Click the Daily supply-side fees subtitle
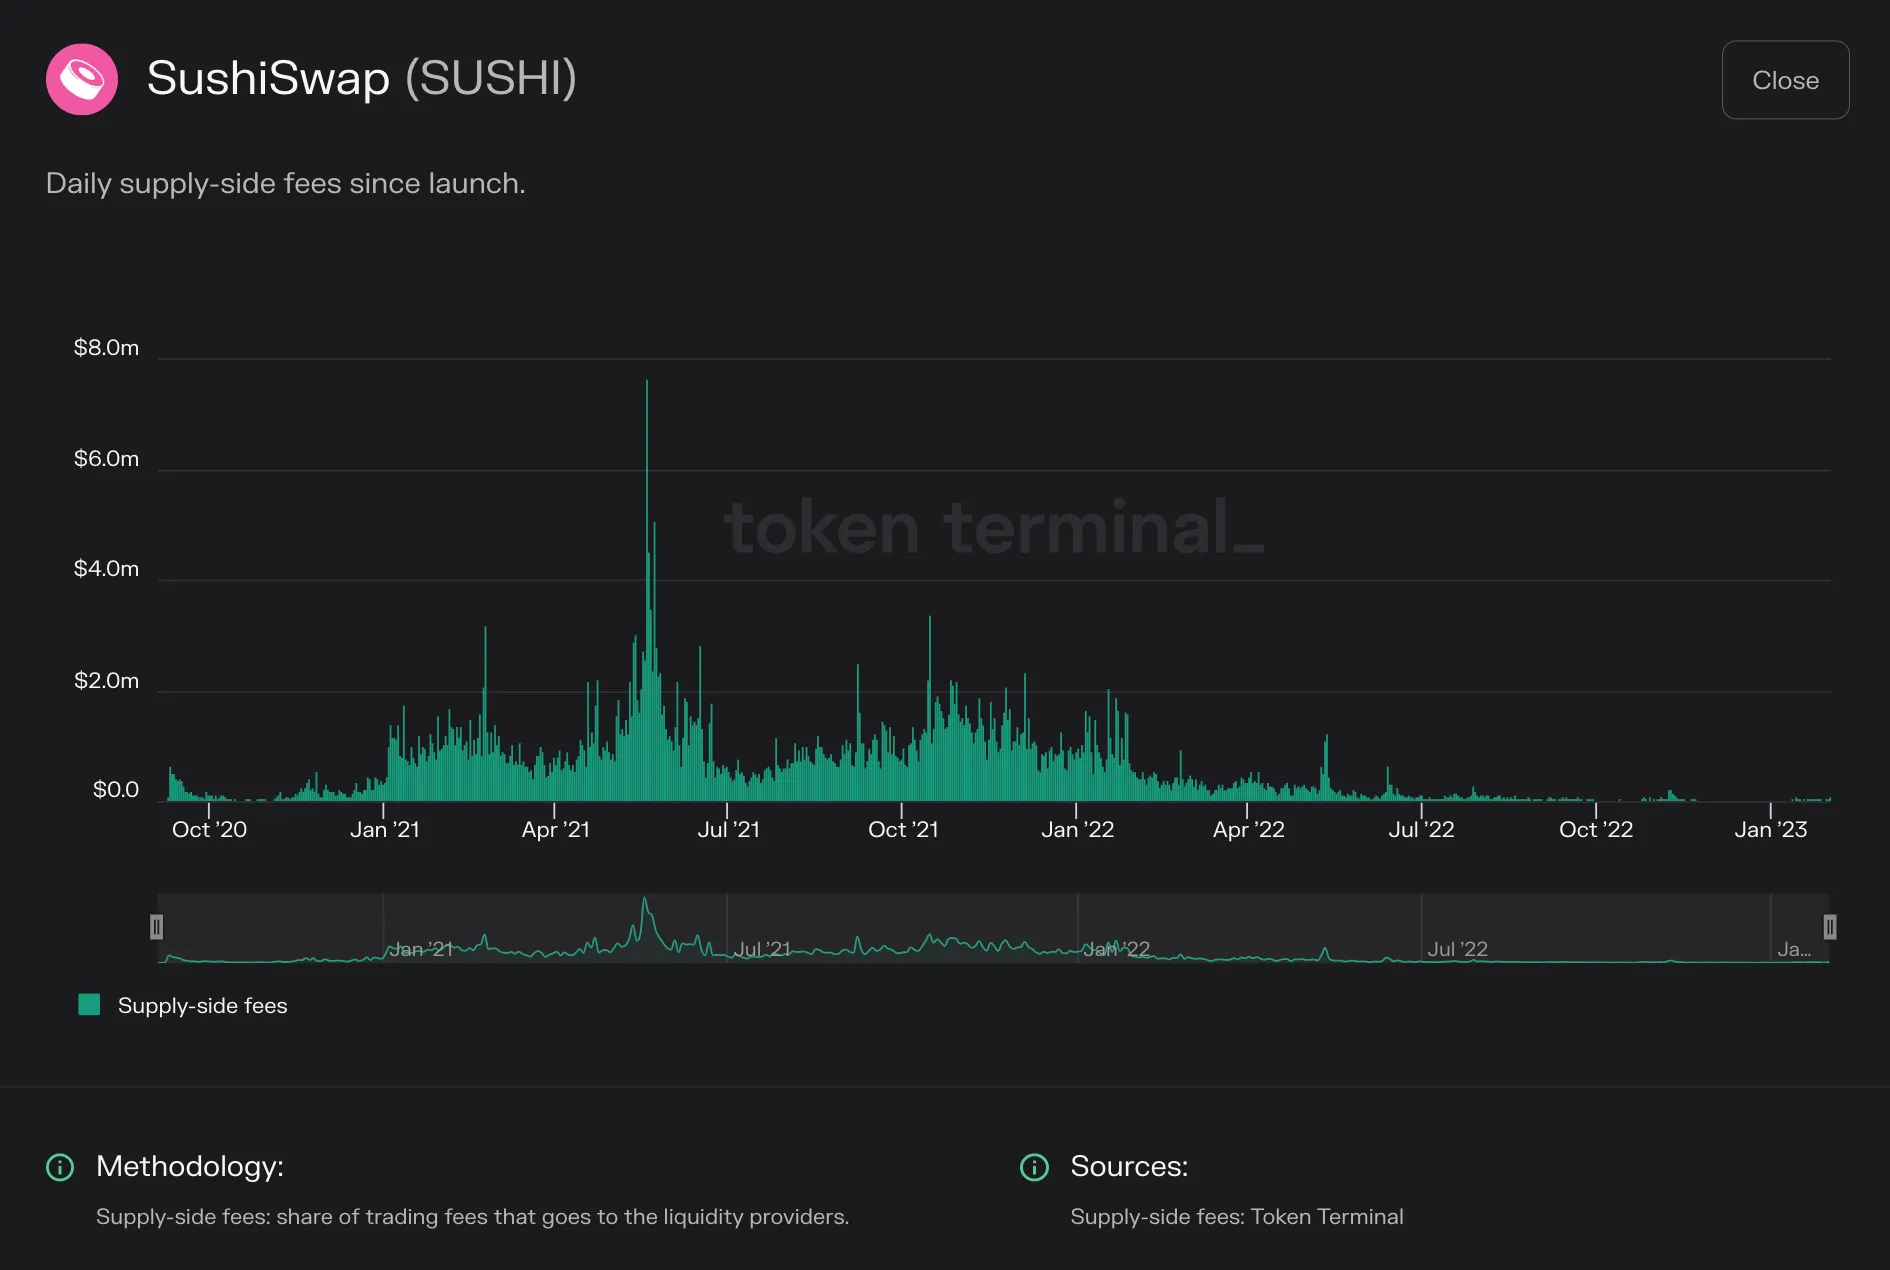Image resolution: width=1890 pixels, height=1270 pixels. tap(286, 184)
